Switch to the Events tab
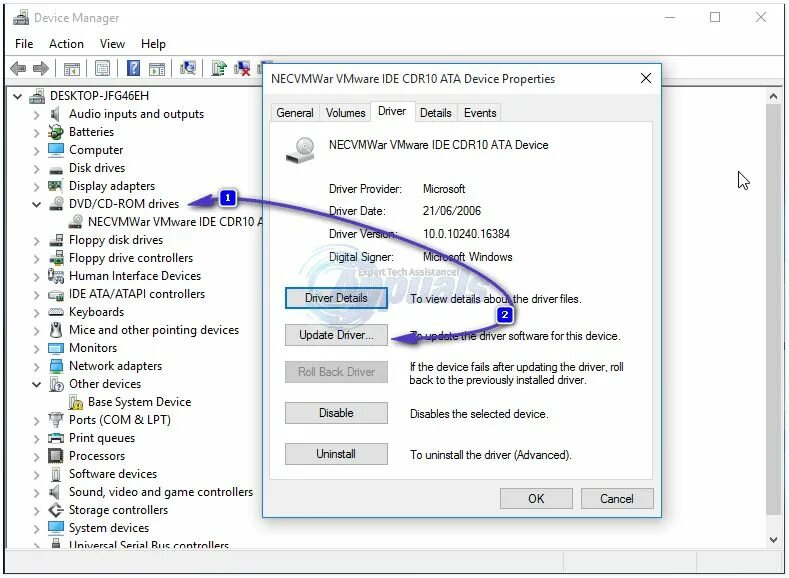 click(480, 113)
